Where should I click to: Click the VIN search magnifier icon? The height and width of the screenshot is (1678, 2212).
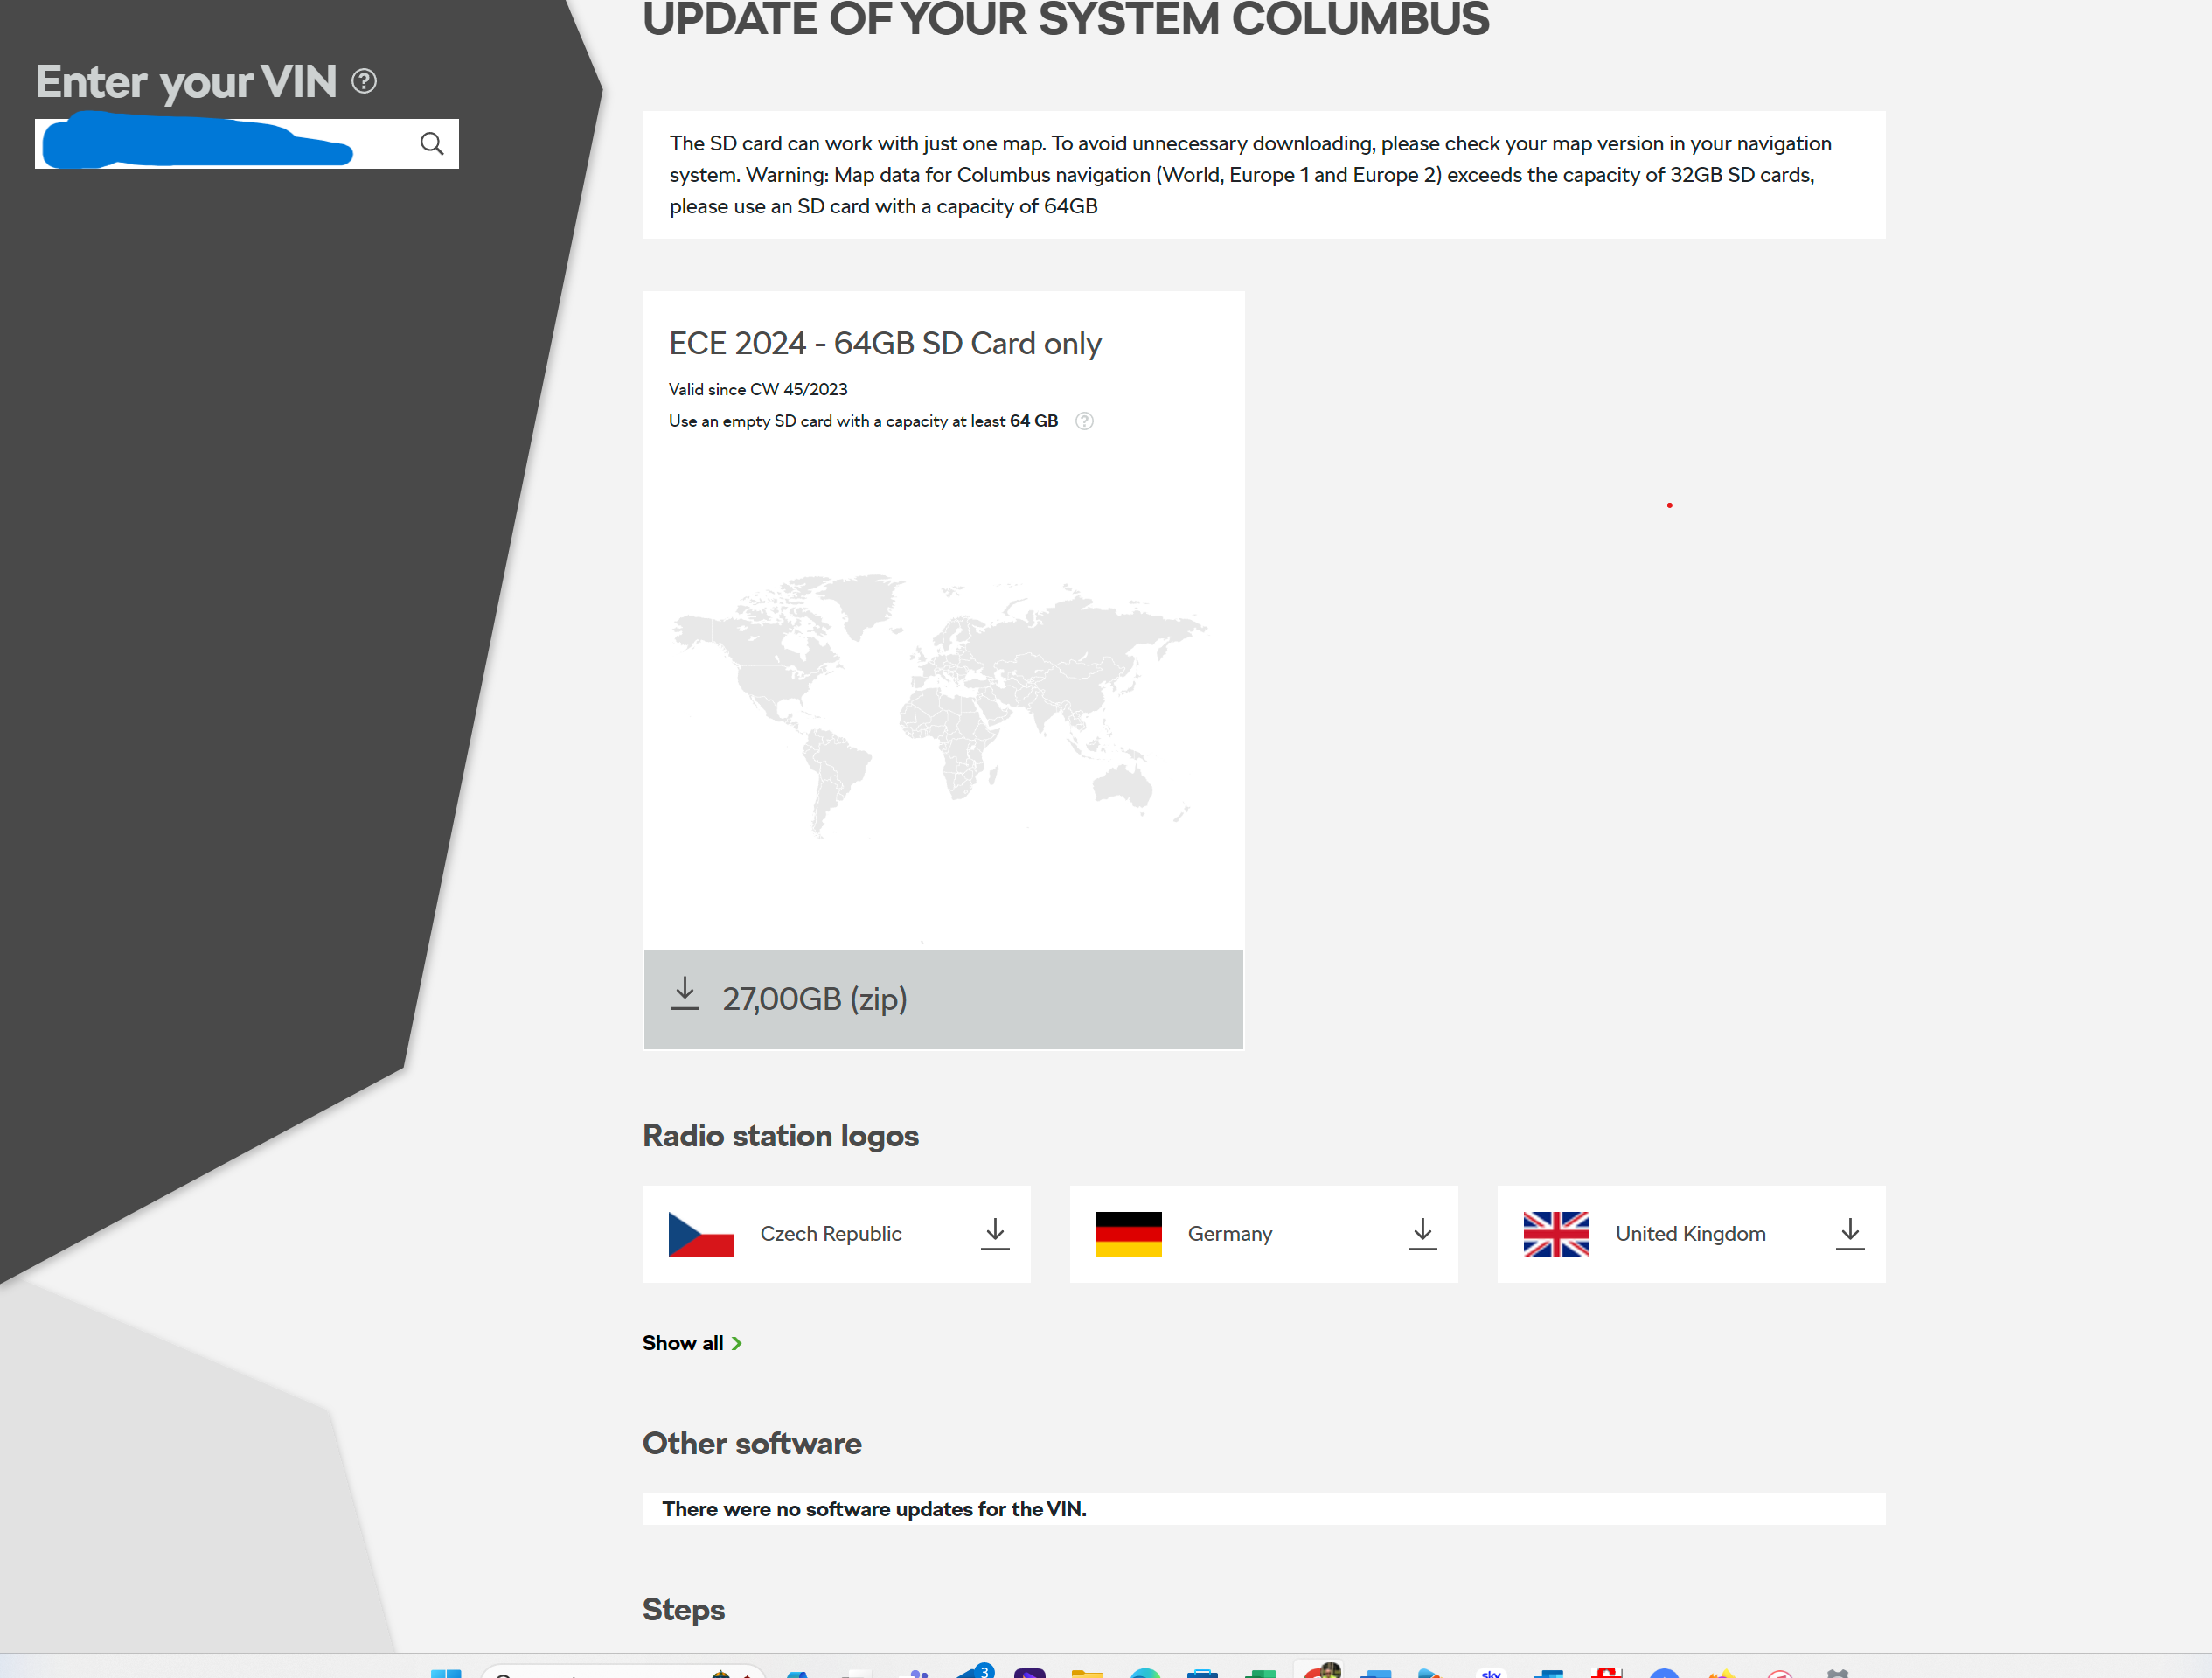pyautogui.click(x=431, y=143)
